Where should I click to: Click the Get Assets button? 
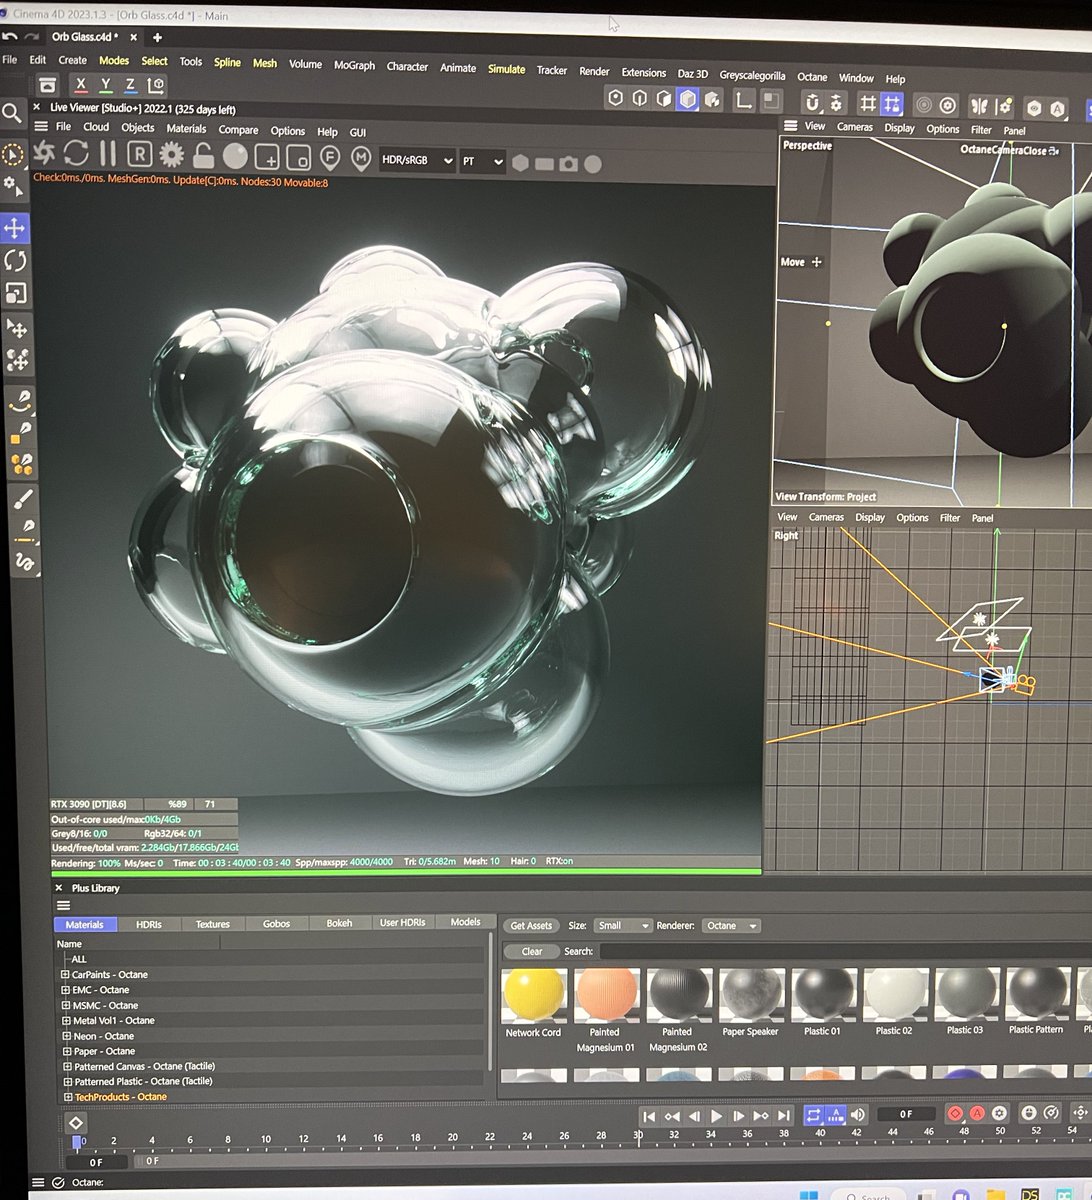click(x=531, y=926)
